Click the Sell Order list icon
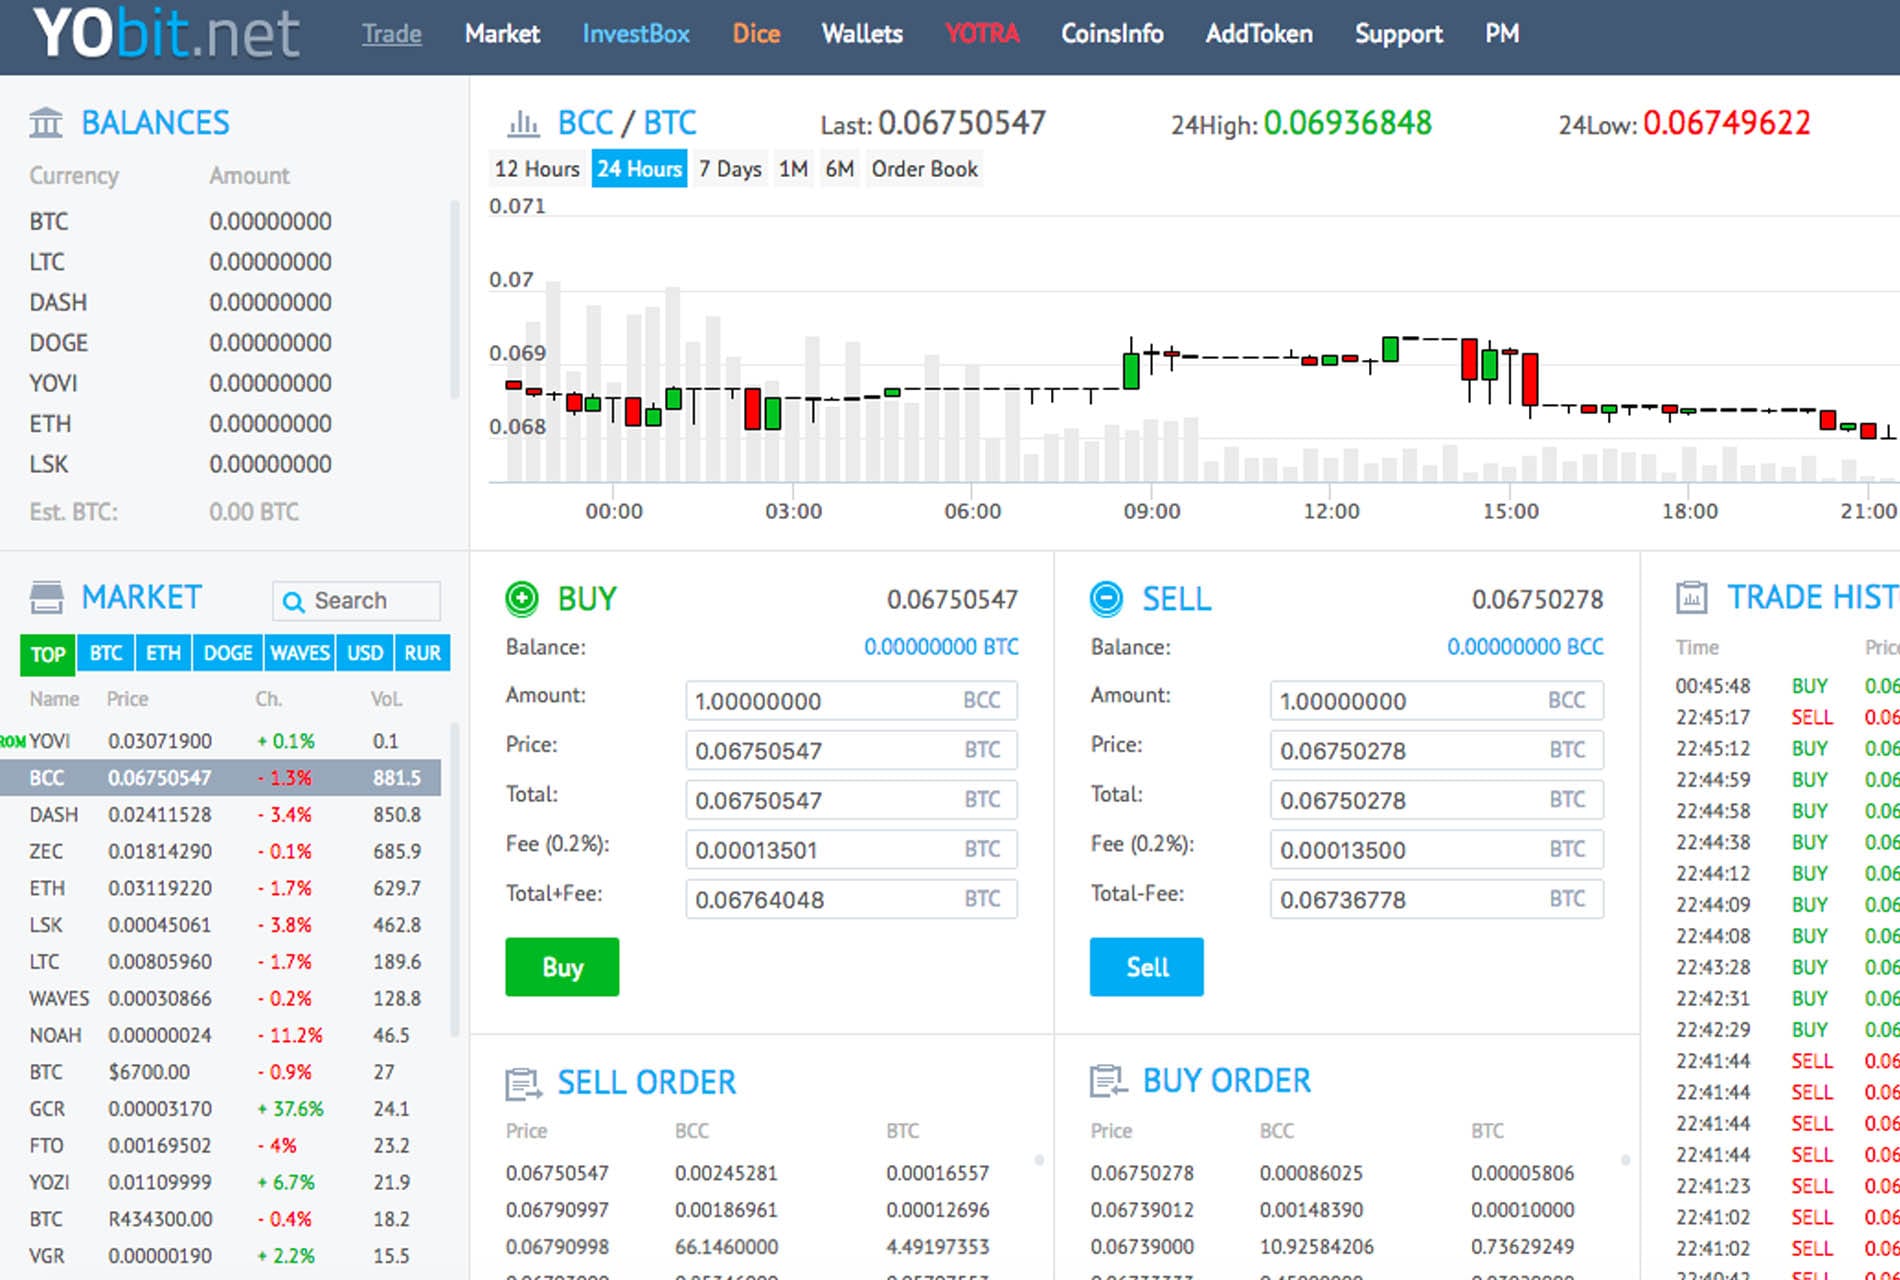This screenshot has height=1280, width=1900. click(523, 1083)
